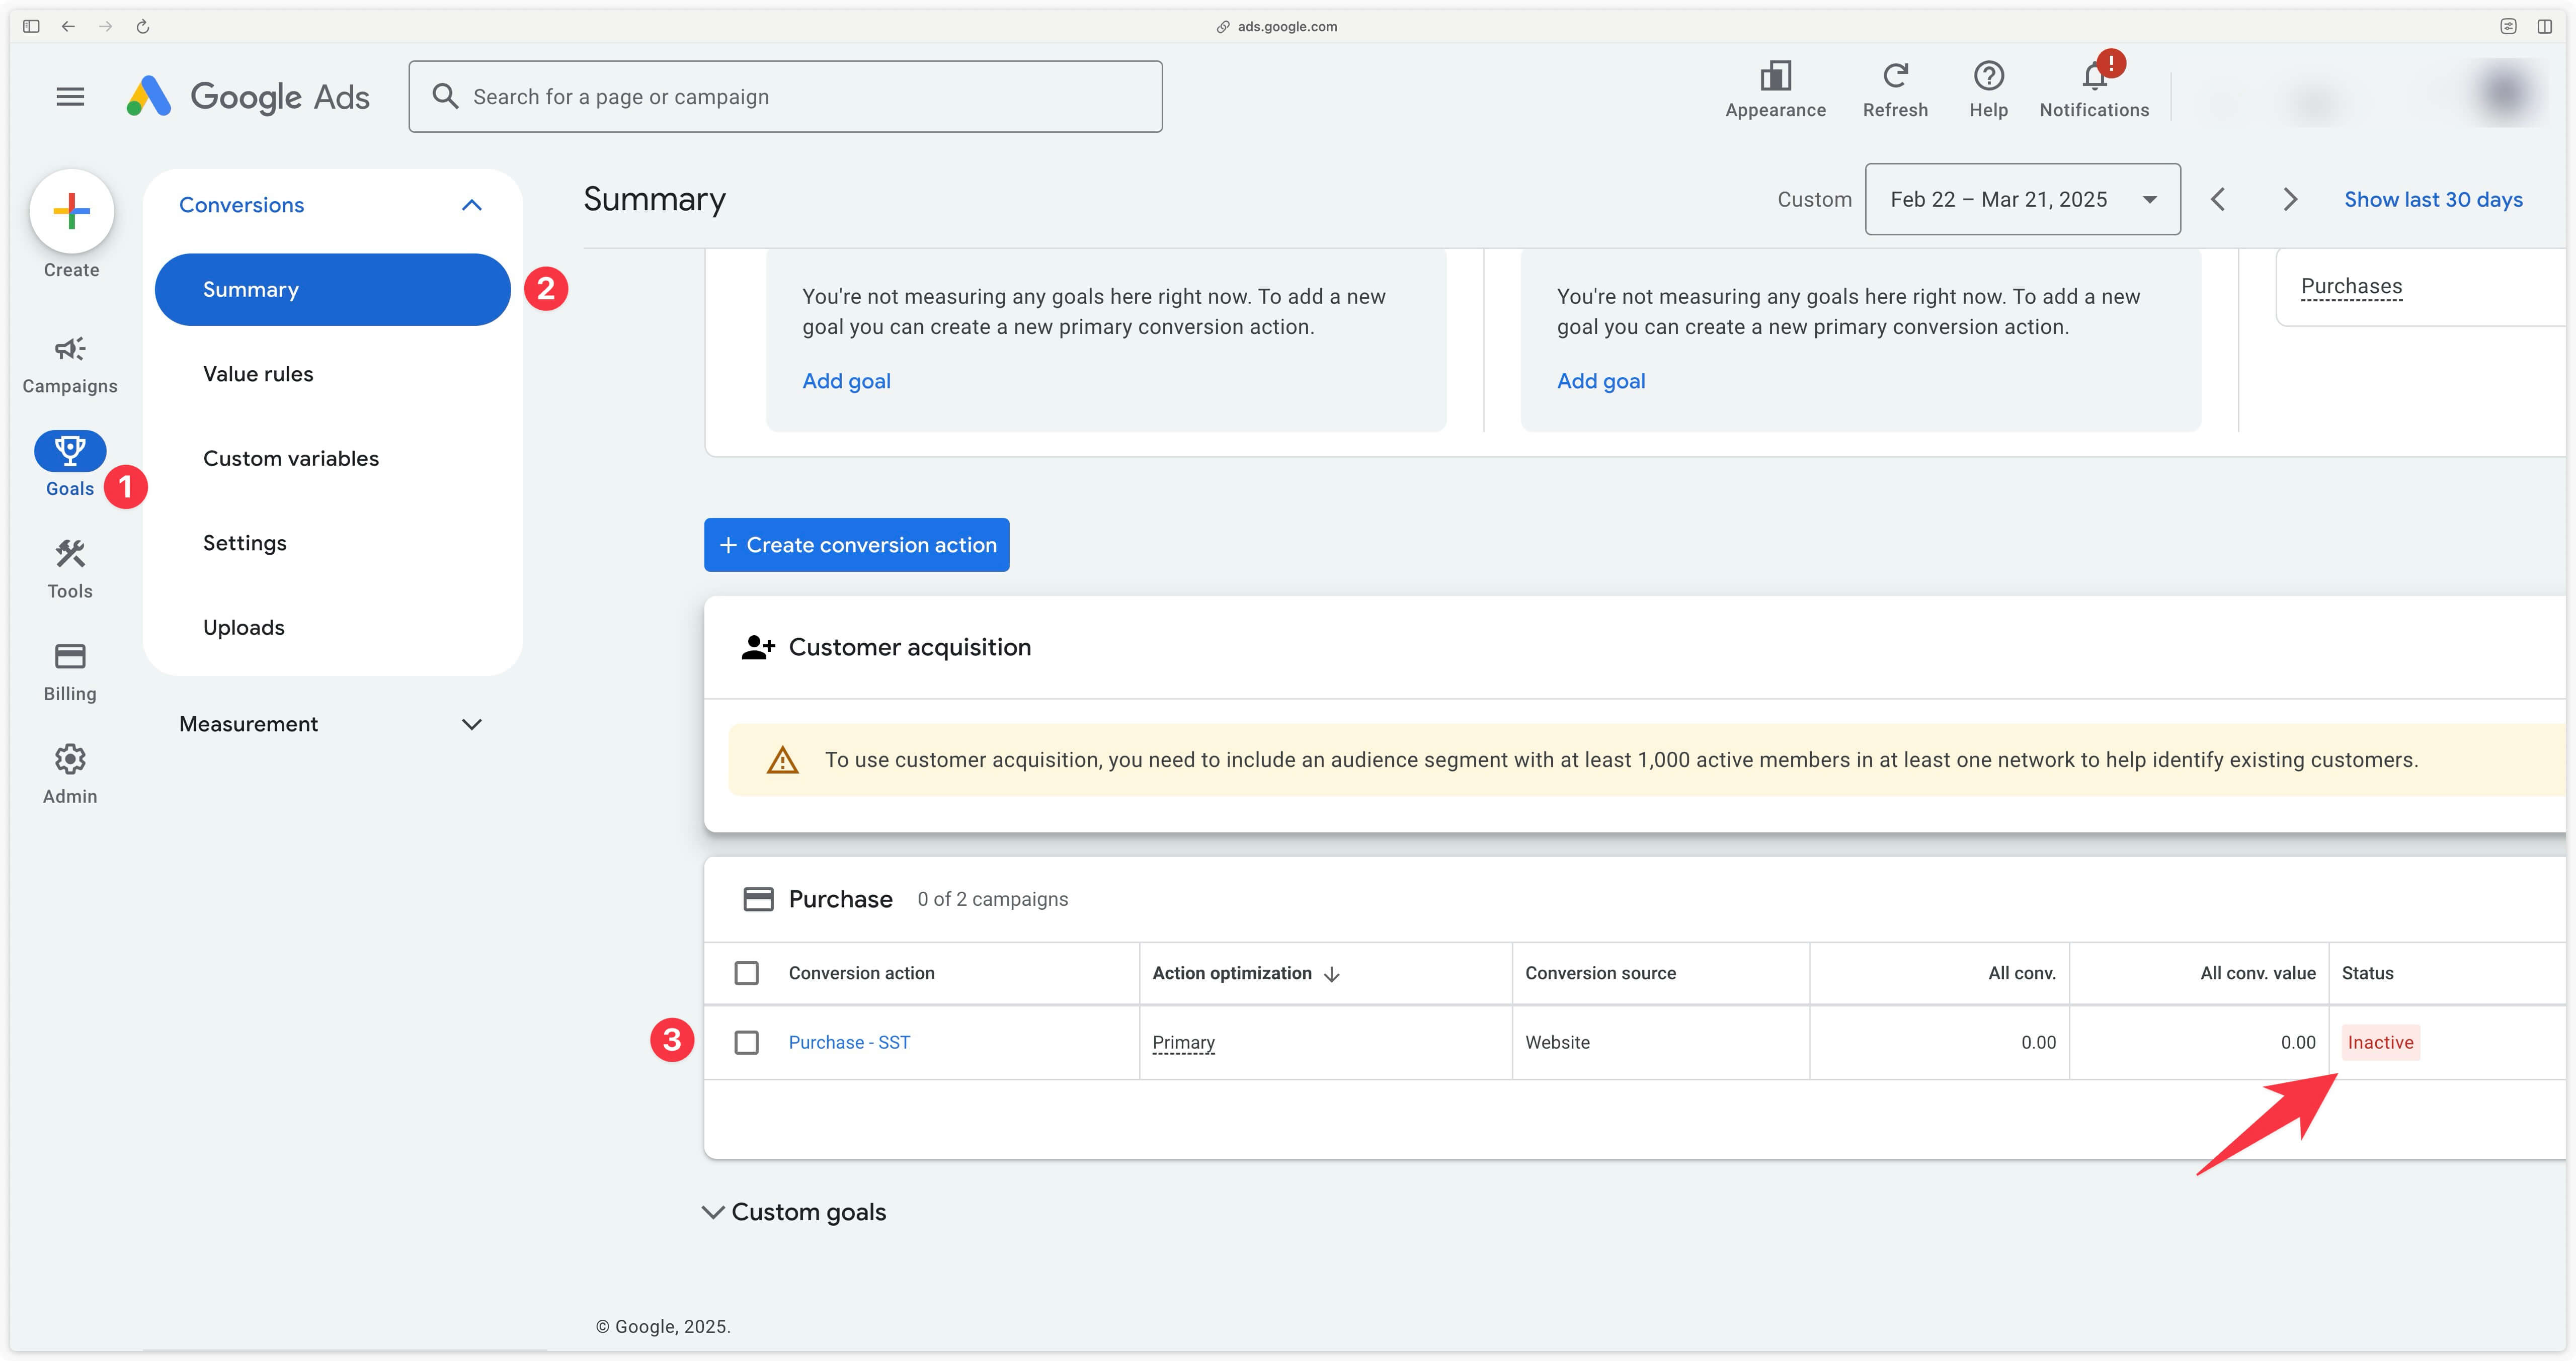
Task: Open the Appearance settings
Action: pyautogui.click(x=1775, y=90)
